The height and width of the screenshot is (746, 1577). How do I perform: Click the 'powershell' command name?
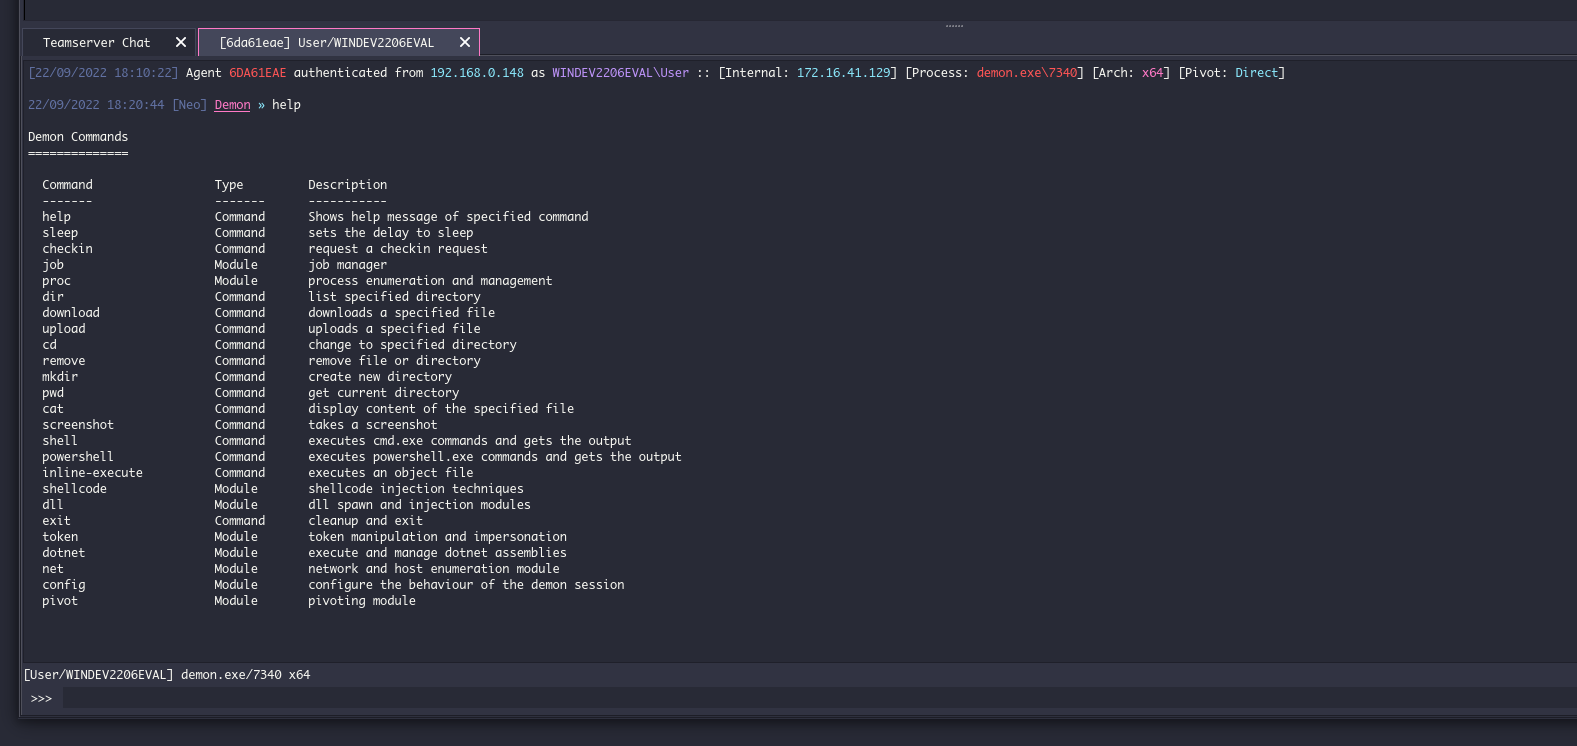click(x=78, y=456)
